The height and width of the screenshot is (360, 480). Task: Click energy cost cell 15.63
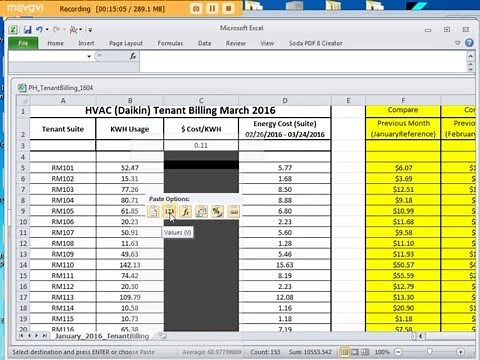(x=285, y=265)
